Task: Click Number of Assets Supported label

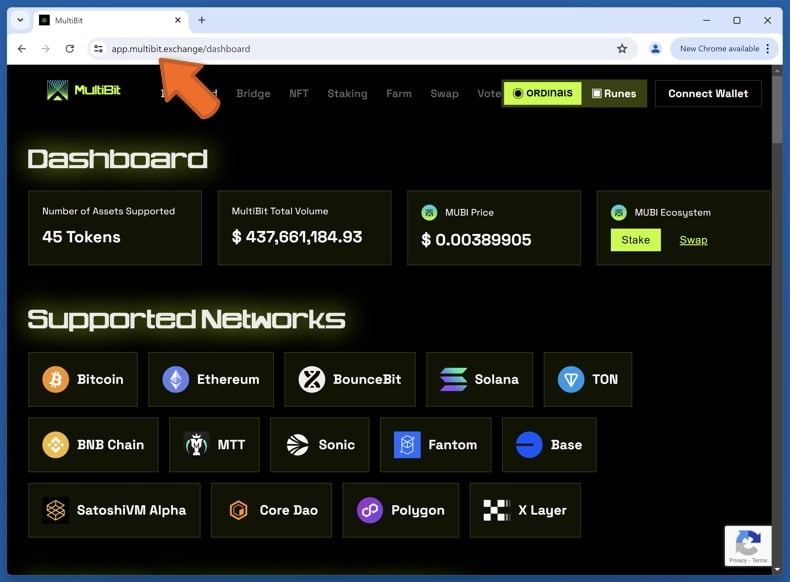Action: click(x=108, y=211)
